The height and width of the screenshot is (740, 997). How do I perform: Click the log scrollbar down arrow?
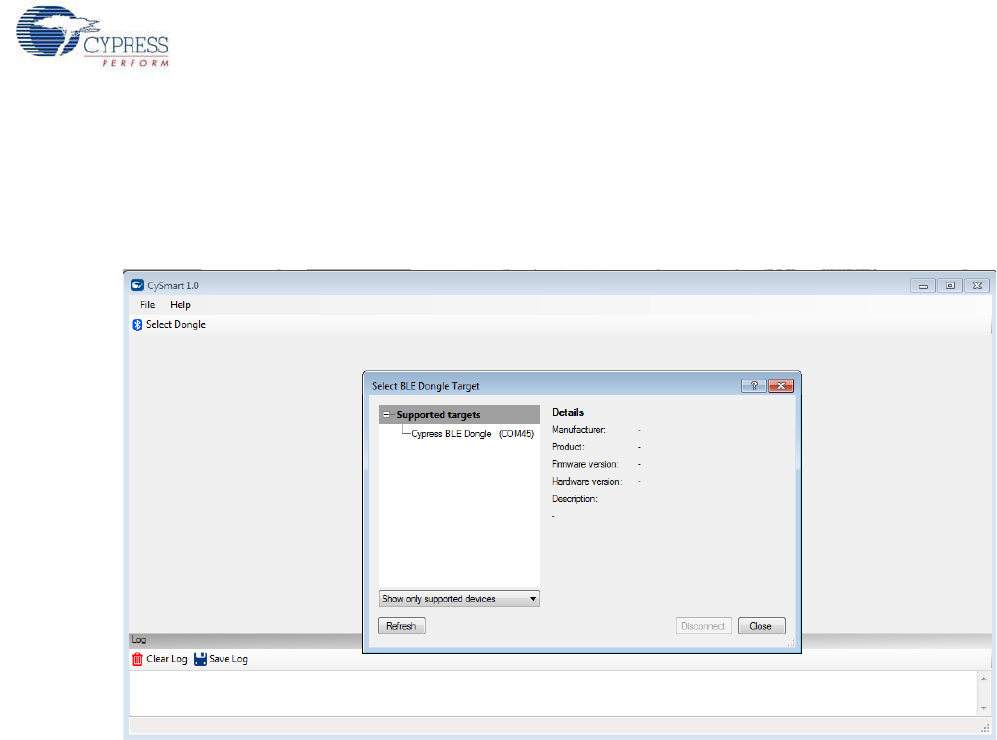tap(984, 708)
